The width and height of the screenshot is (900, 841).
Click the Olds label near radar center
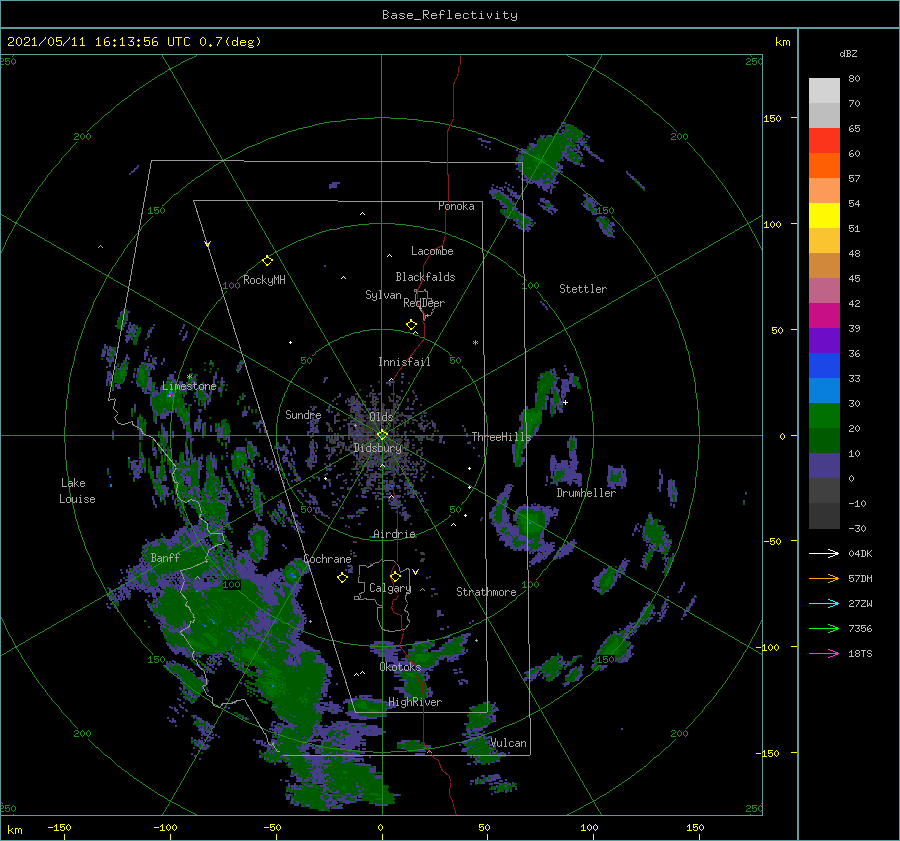click(x=381, y=417)
